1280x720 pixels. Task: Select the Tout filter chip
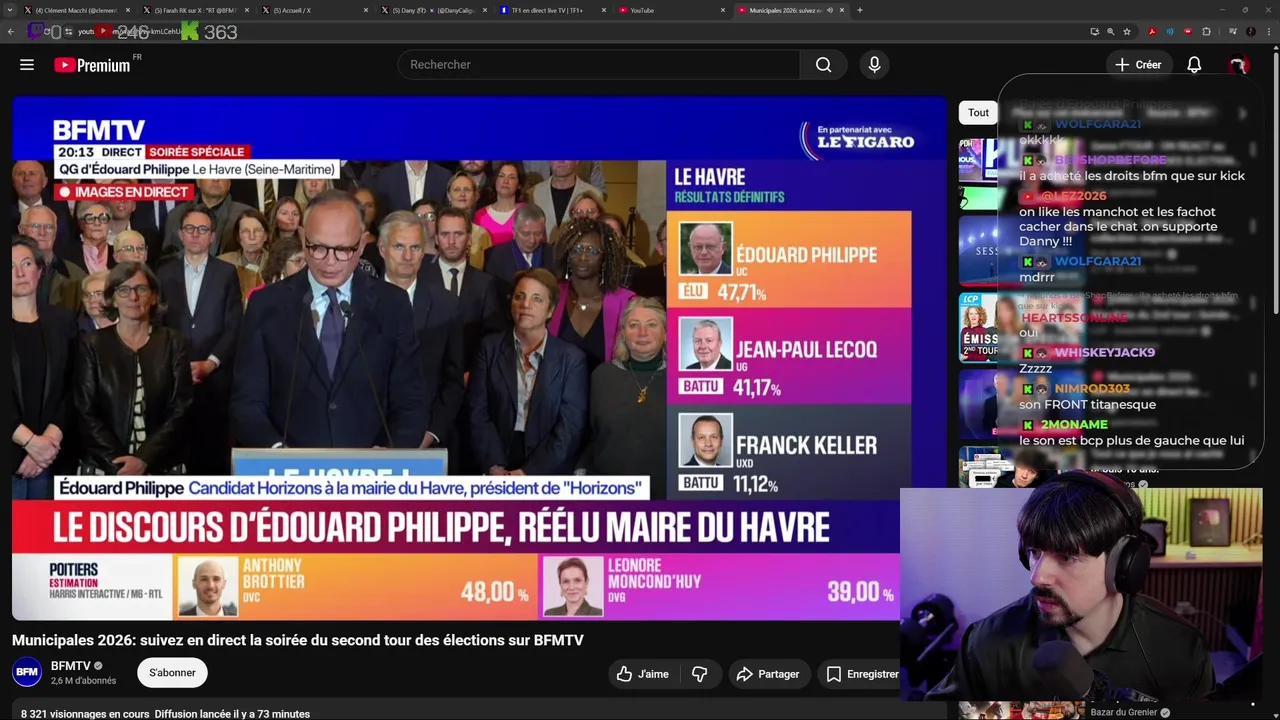[x=978, y=112]
